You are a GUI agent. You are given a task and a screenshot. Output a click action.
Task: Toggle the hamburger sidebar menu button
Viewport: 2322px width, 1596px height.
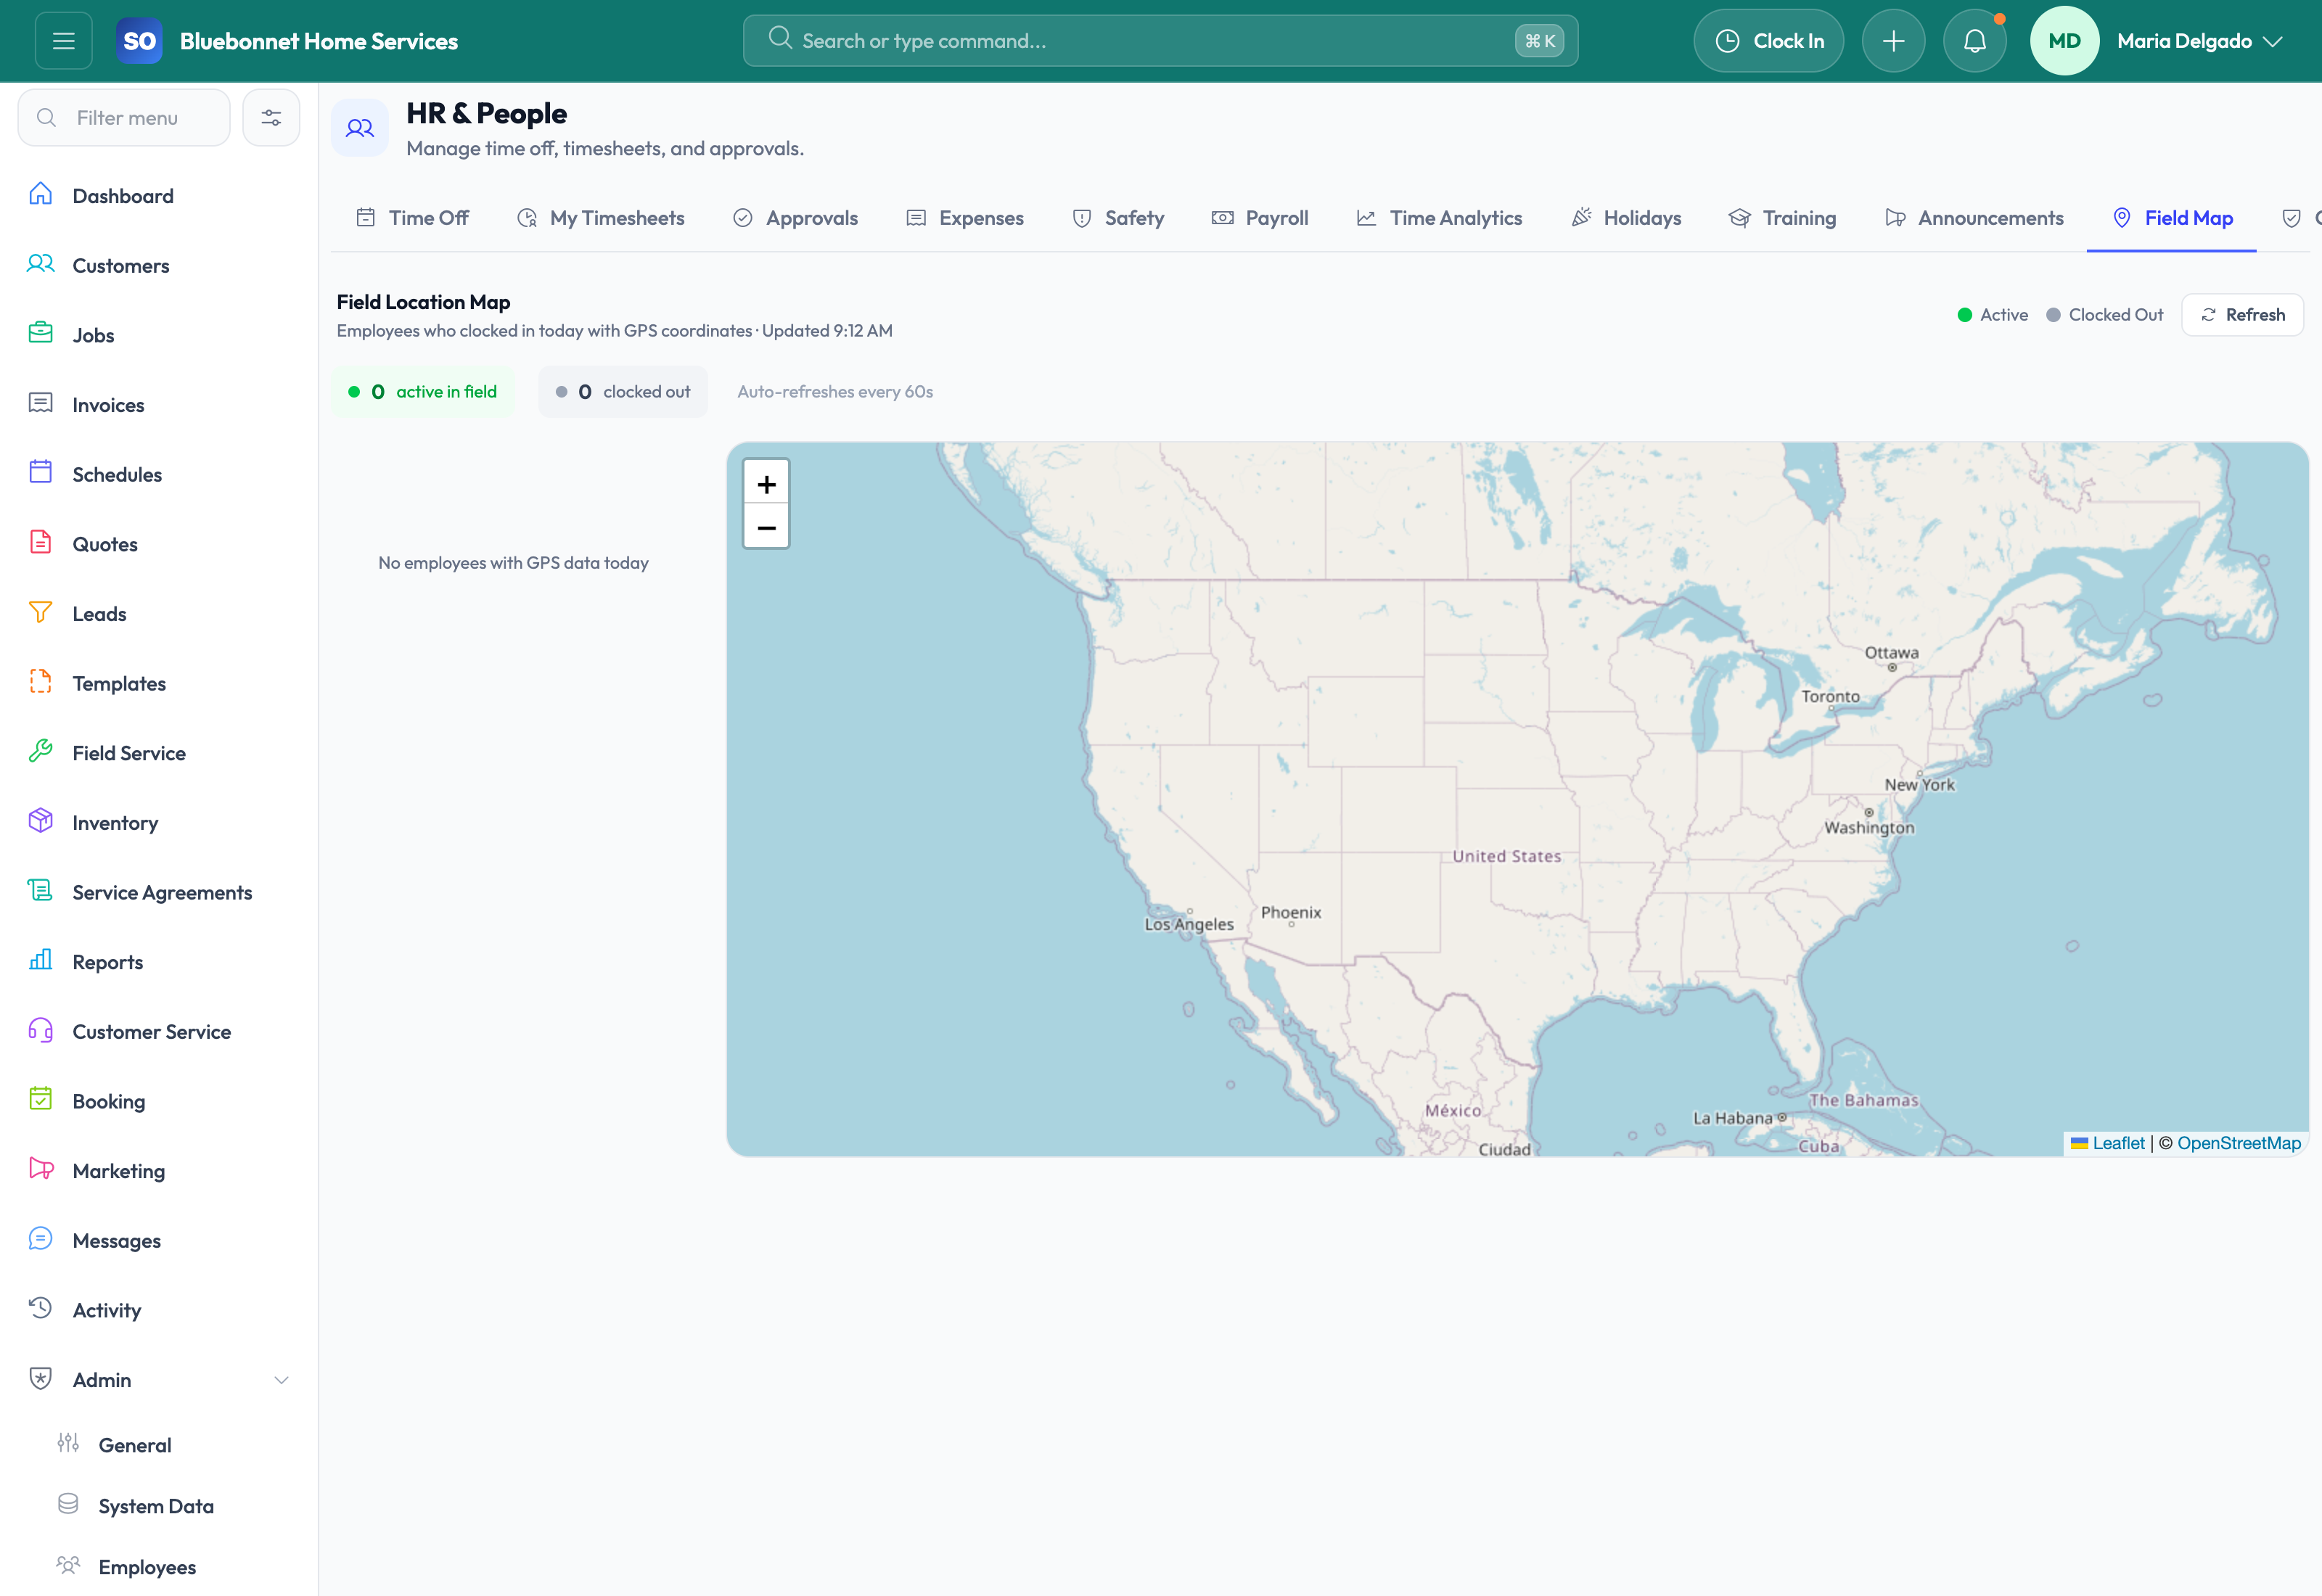click(64, 41)
